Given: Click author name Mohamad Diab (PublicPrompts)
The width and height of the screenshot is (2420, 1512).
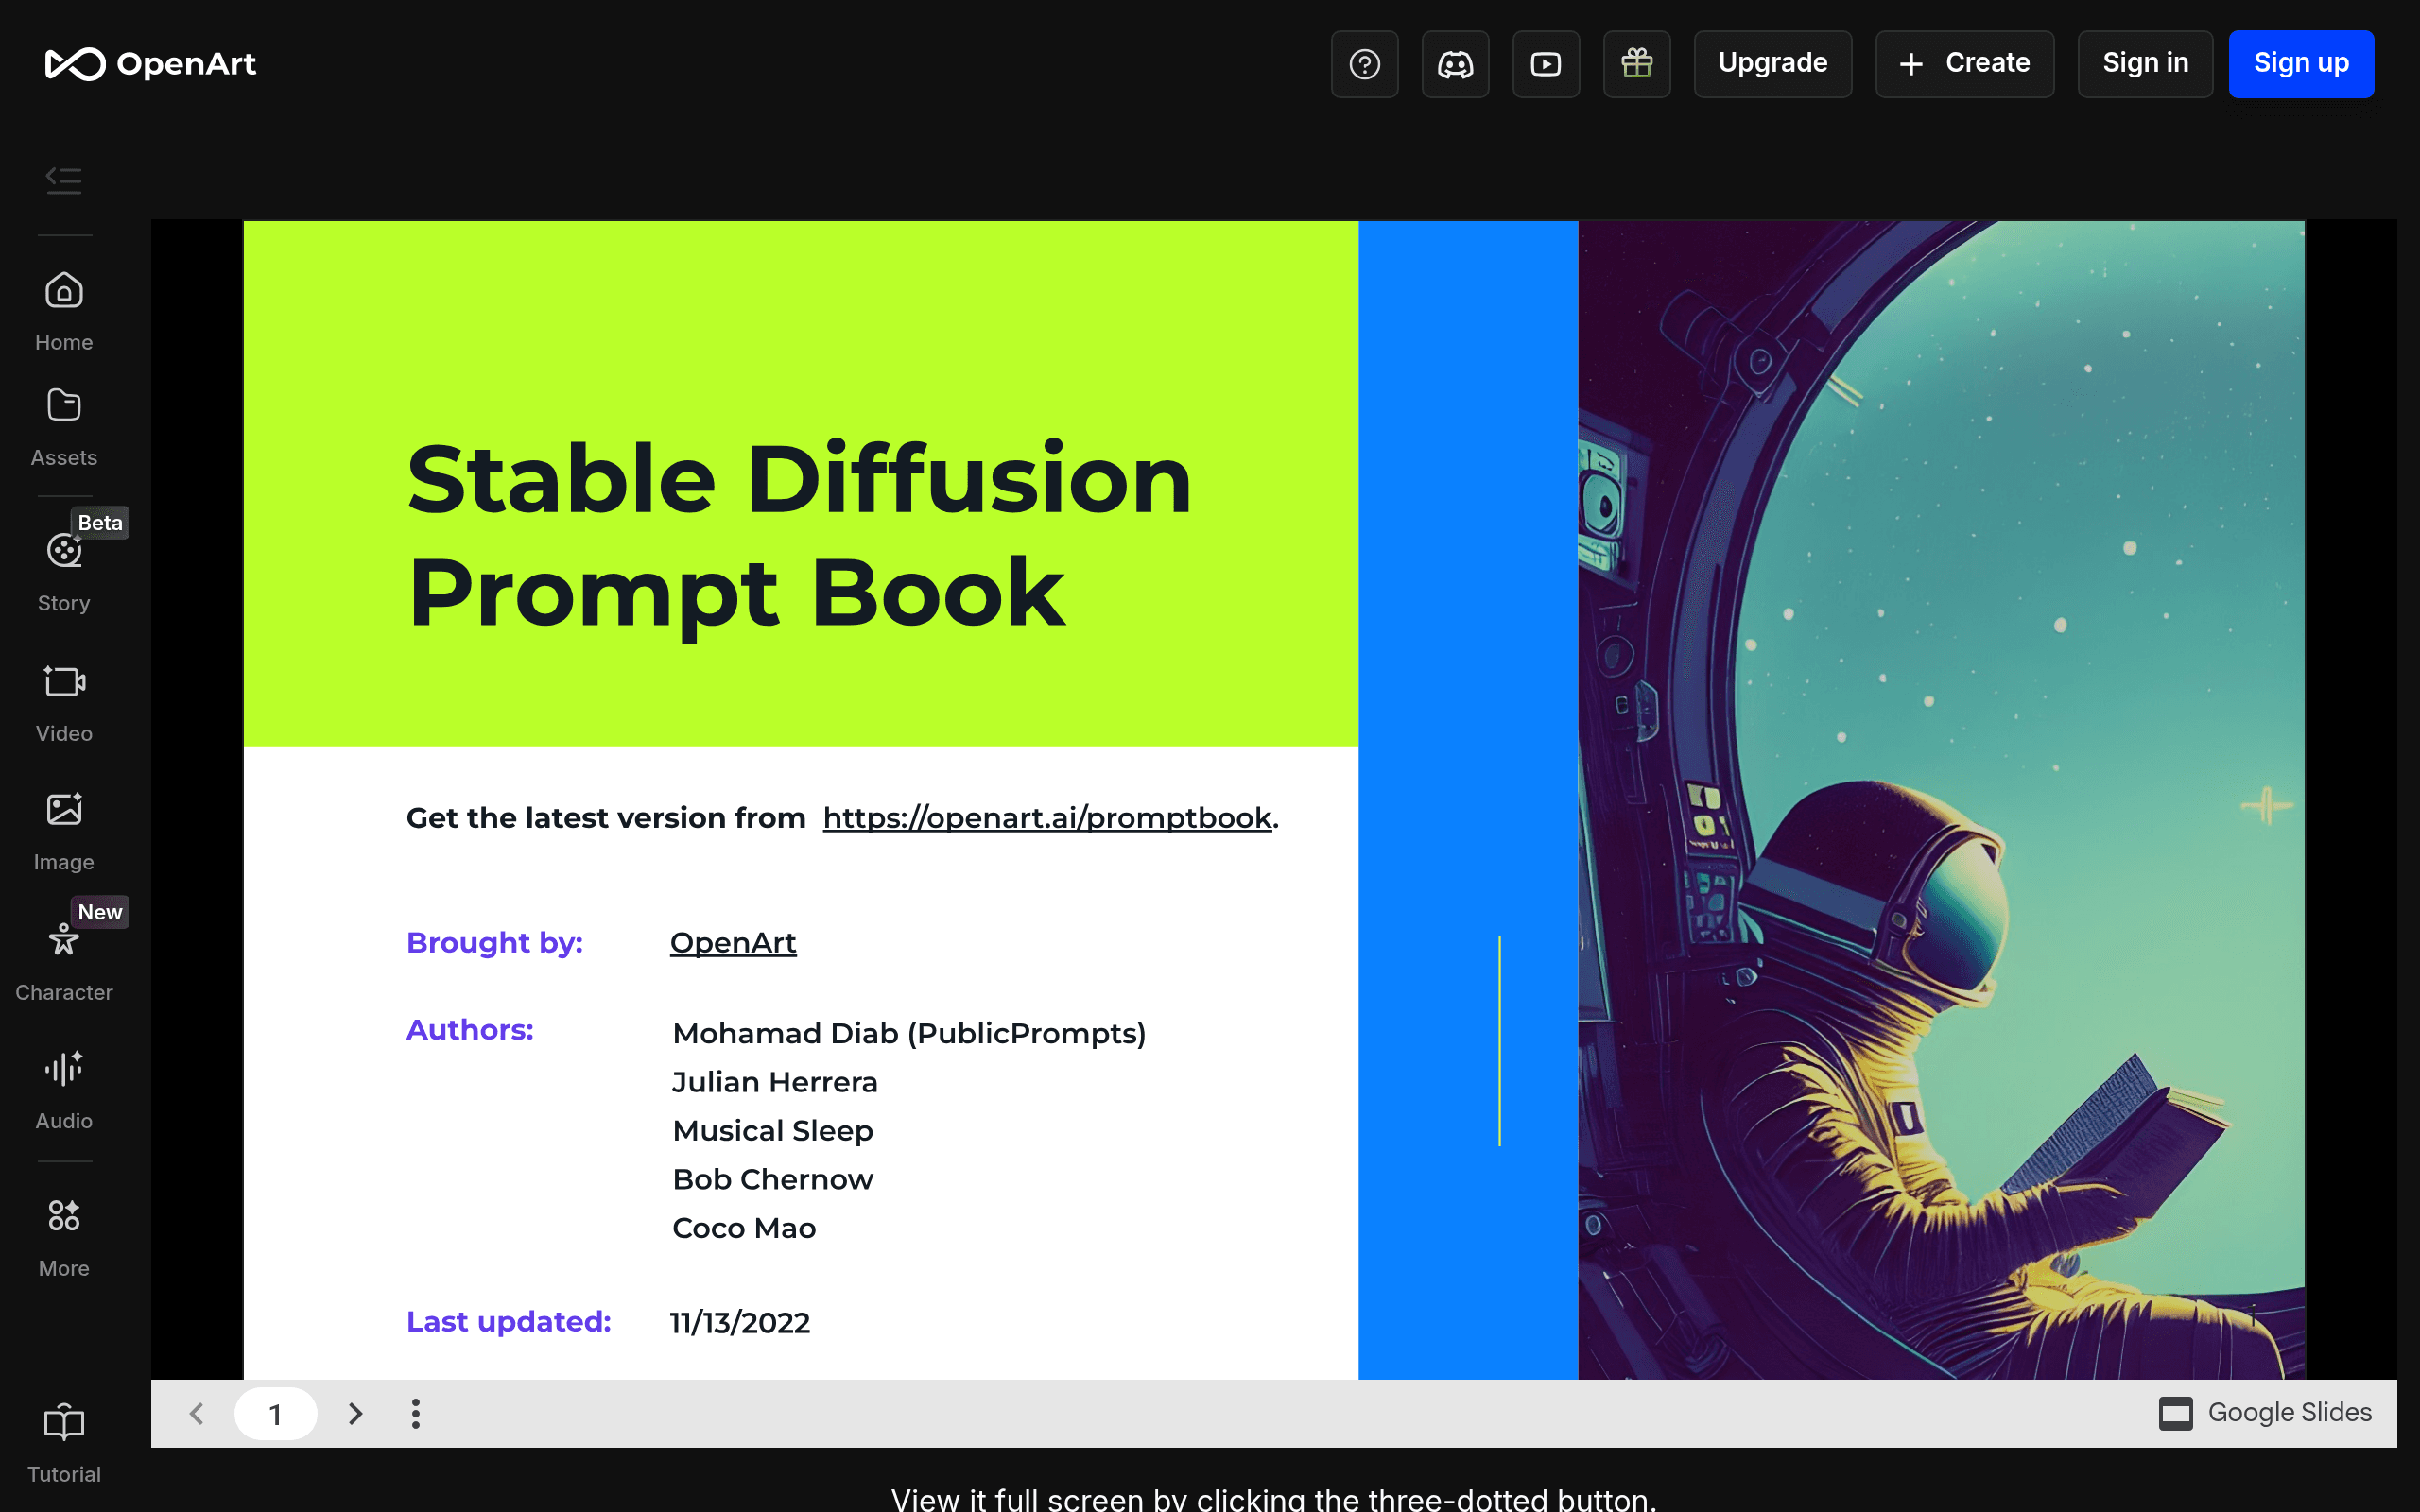Looking at the screenshot, I should tap(909, 1033).
